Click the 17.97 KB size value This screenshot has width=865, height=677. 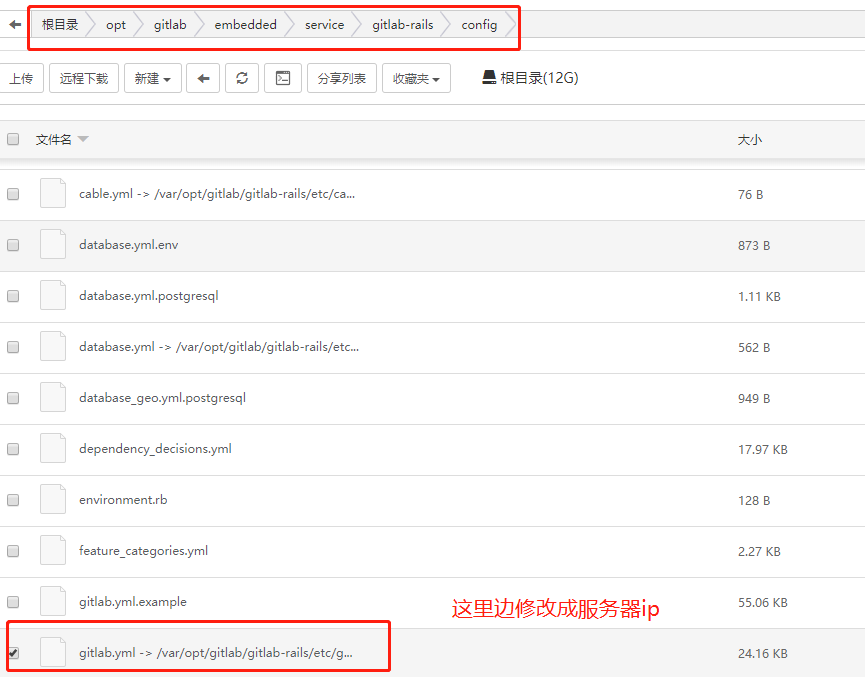point(763,450)
